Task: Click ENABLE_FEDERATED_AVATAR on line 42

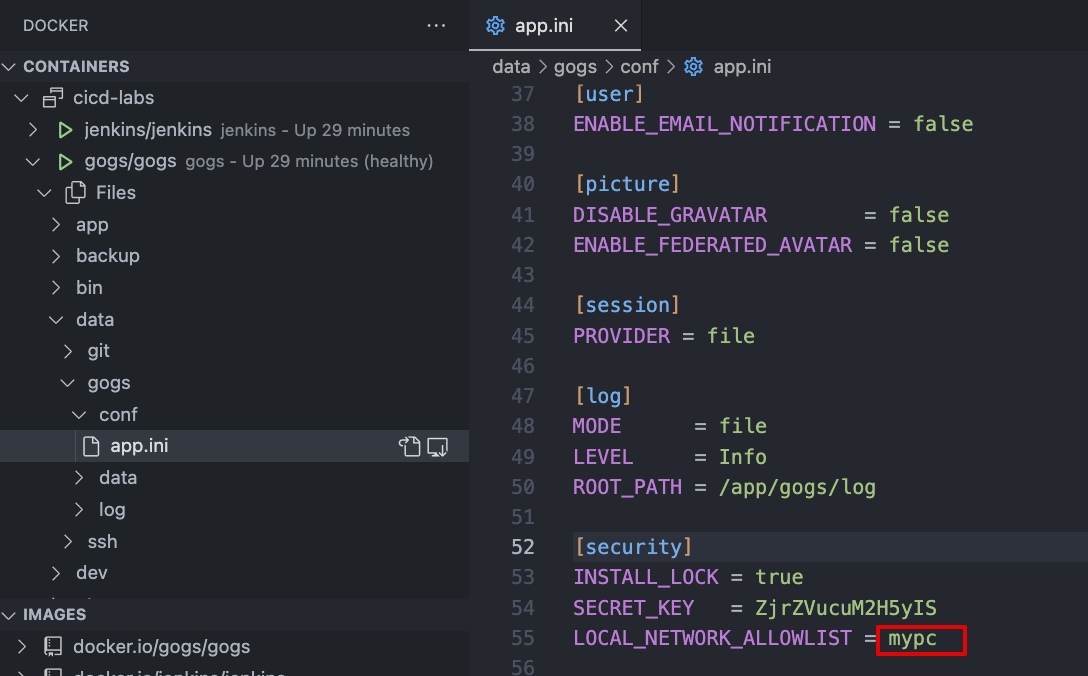Action: (x=713, y=245)
